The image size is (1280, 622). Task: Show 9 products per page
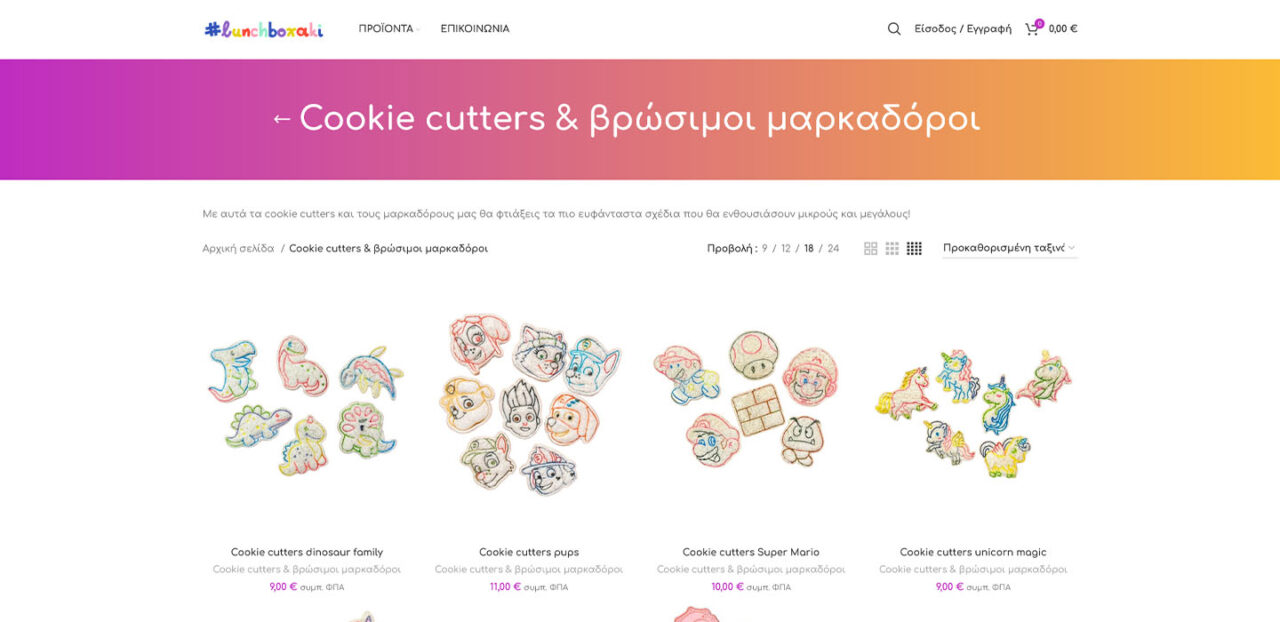[765, 248]
